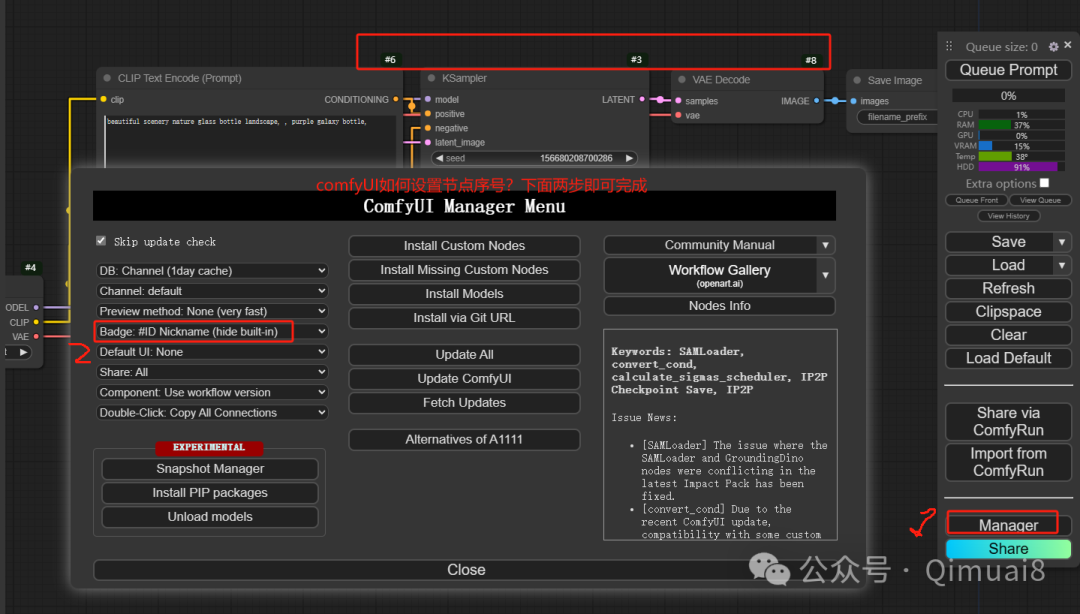Screen dimensions: 1080x614
Task: Click Unload models
Action: click(x=210, y=517)
